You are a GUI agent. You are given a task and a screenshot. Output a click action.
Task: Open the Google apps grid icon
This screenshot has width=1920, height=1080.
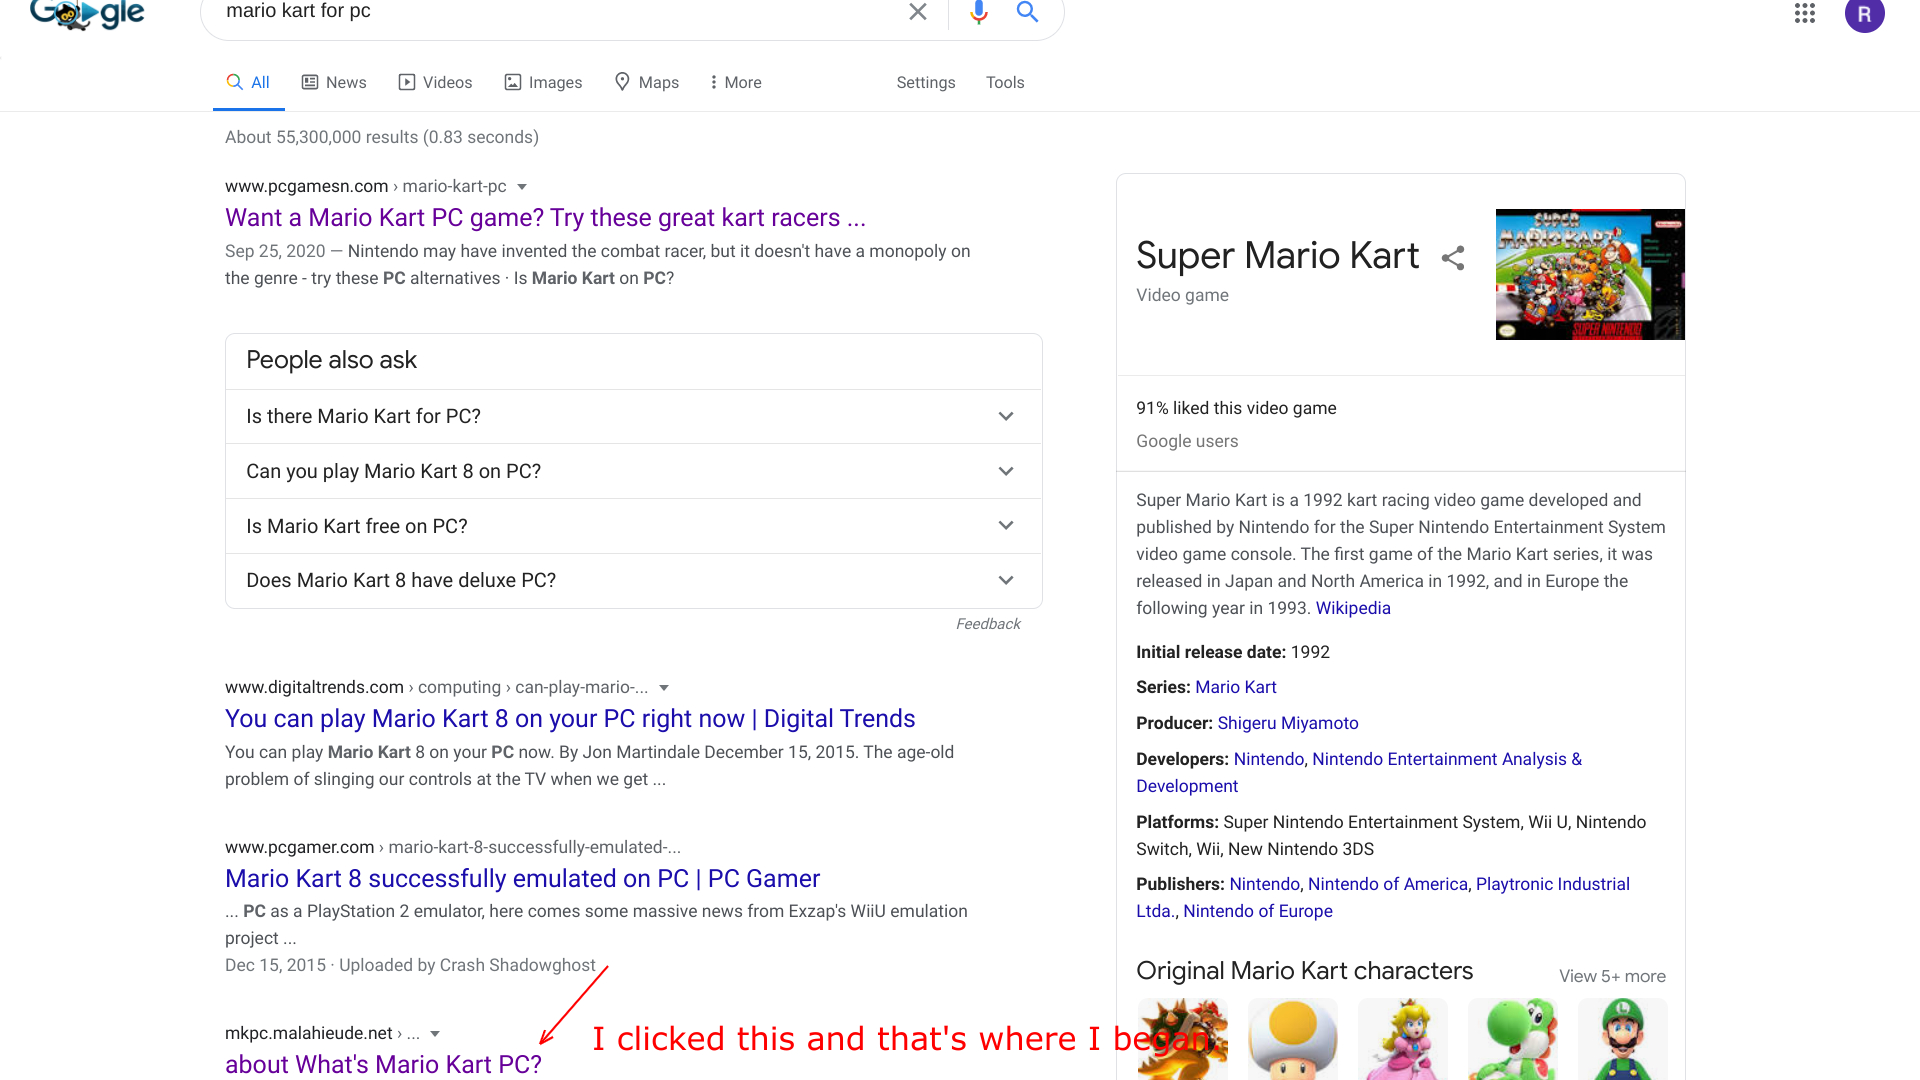click(1804, 13)
